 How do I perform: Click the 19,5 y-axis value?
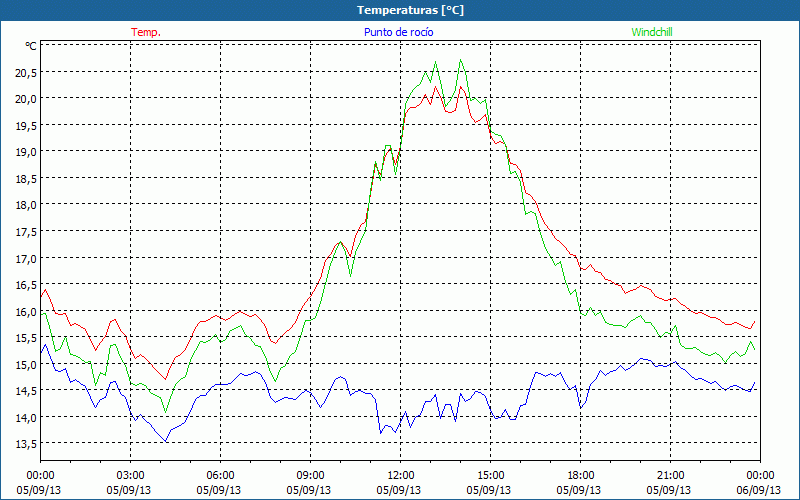pos(26,126)
